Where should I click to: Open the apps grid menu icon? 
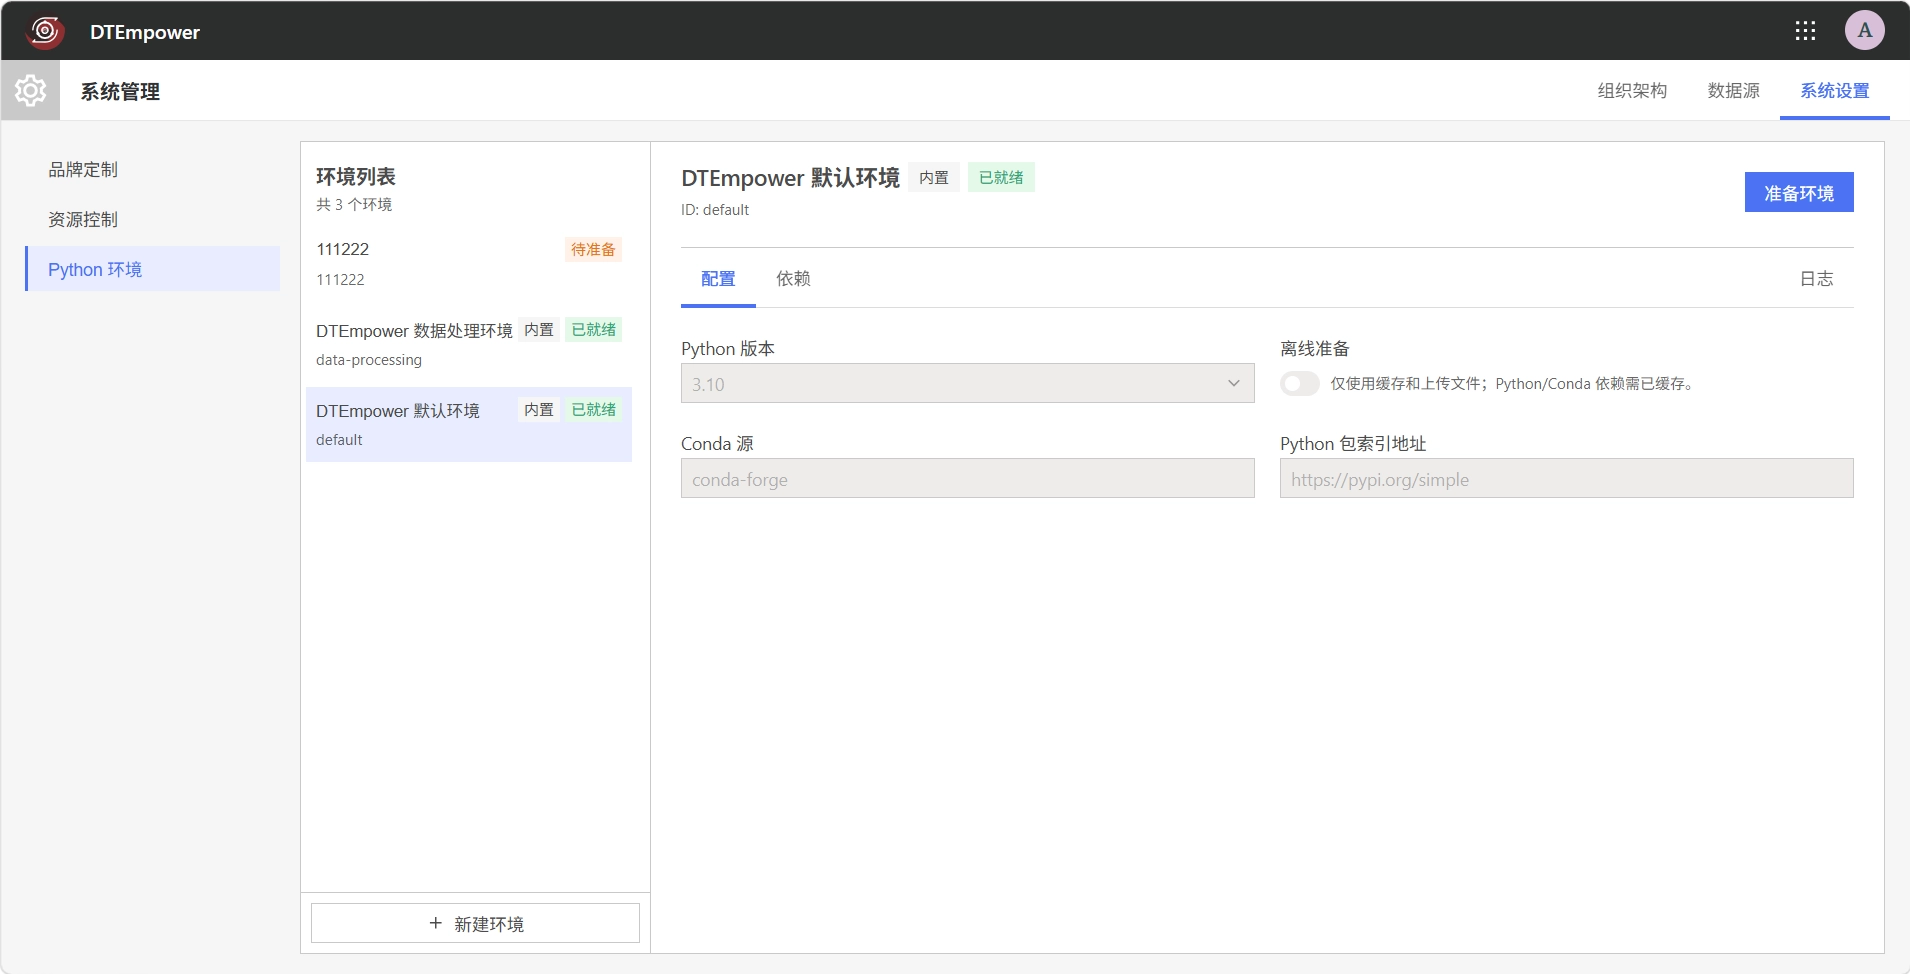pos(1805,31)
